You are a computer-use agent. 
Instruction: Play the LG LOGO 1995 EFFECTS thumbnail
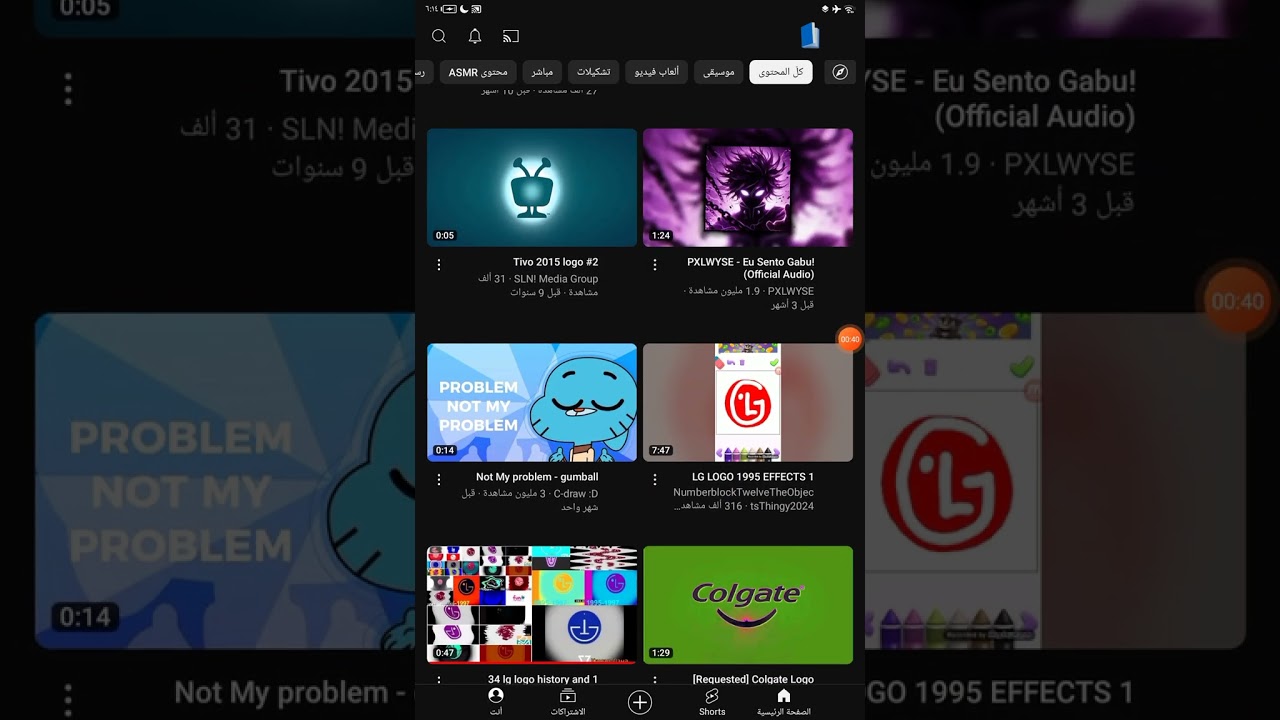748,403
